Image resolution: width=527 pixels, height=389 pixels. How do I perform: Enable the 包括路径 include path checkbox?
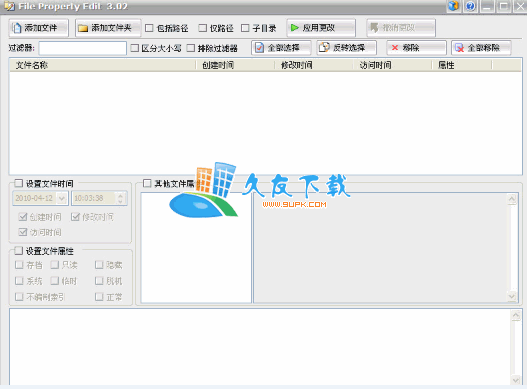click(x=149, y=28)
